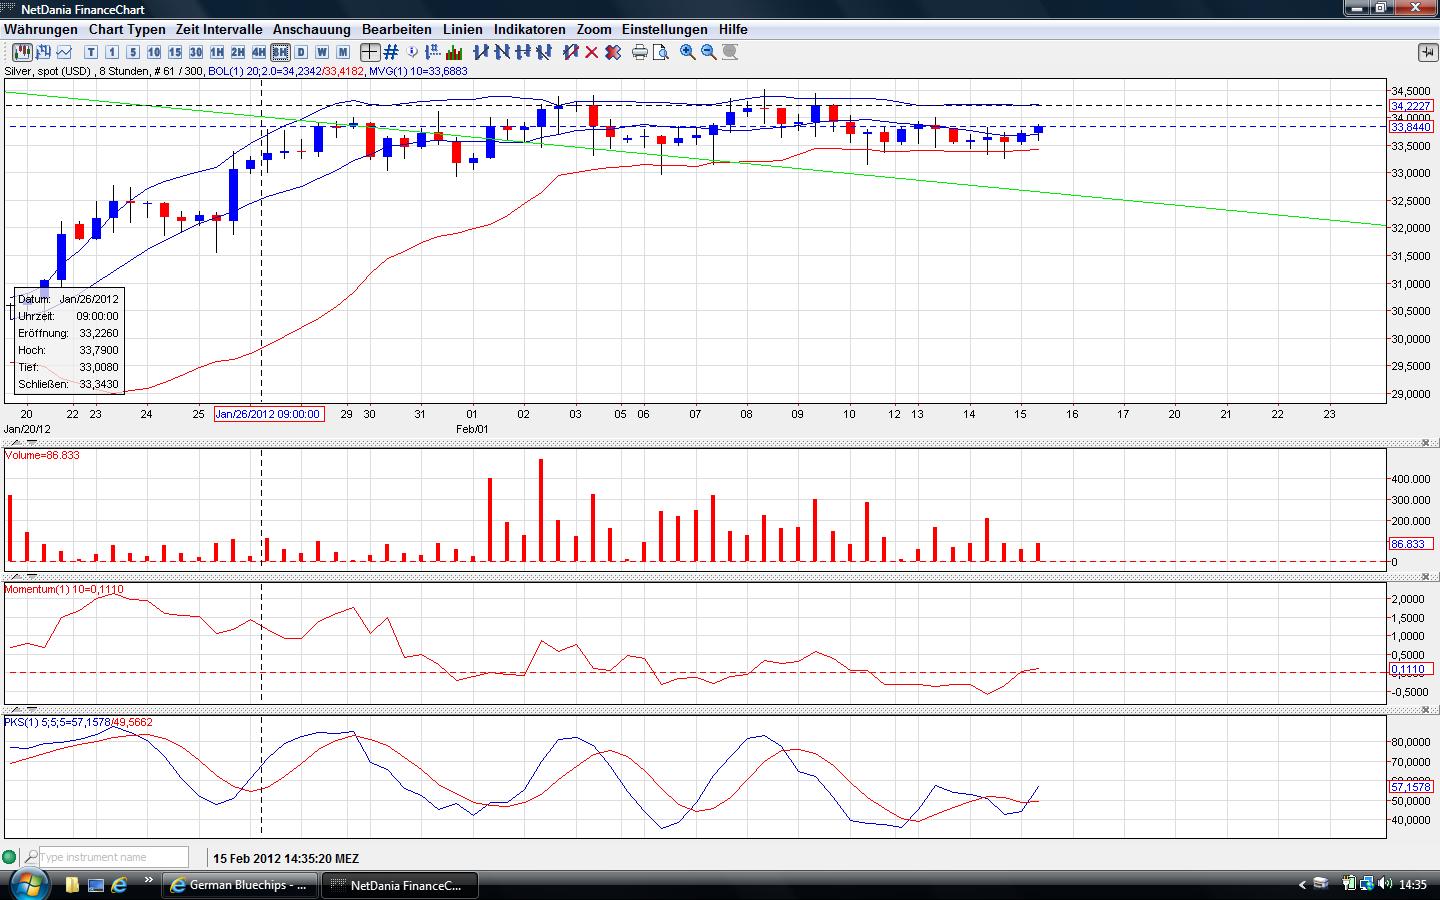1440x900 pixels.
Task: Click the instrument name search field
Action: pyautogui.click(x=112, y=857)
